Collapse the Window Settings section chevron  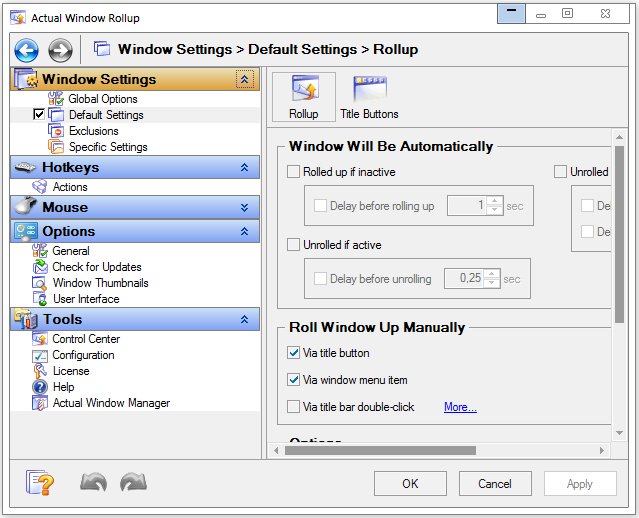coord(245,79)
